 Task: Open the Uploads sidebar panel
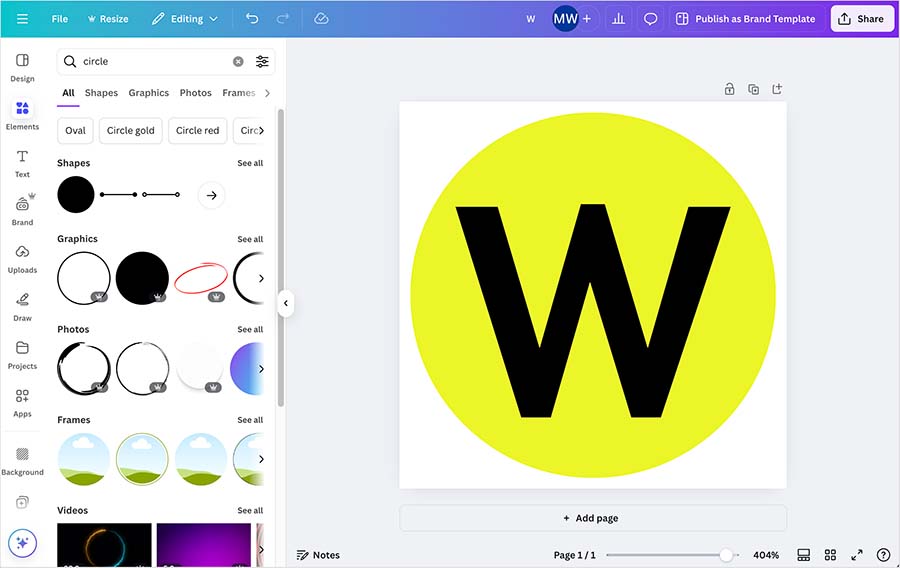22,259
